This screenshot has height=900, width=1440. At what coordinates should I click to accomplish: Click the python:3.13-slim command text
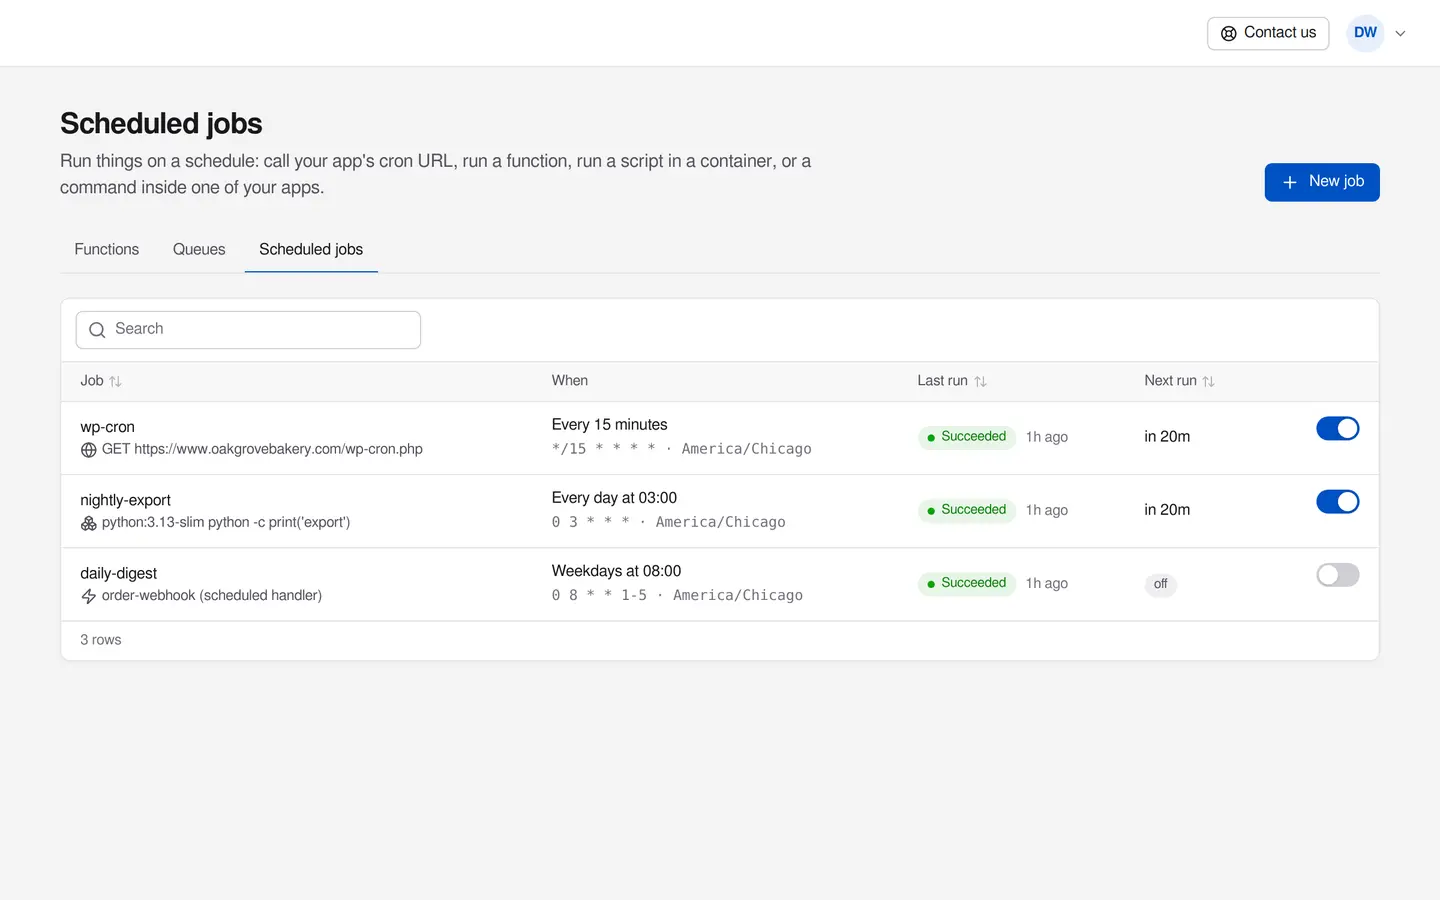tap(226, 522)
